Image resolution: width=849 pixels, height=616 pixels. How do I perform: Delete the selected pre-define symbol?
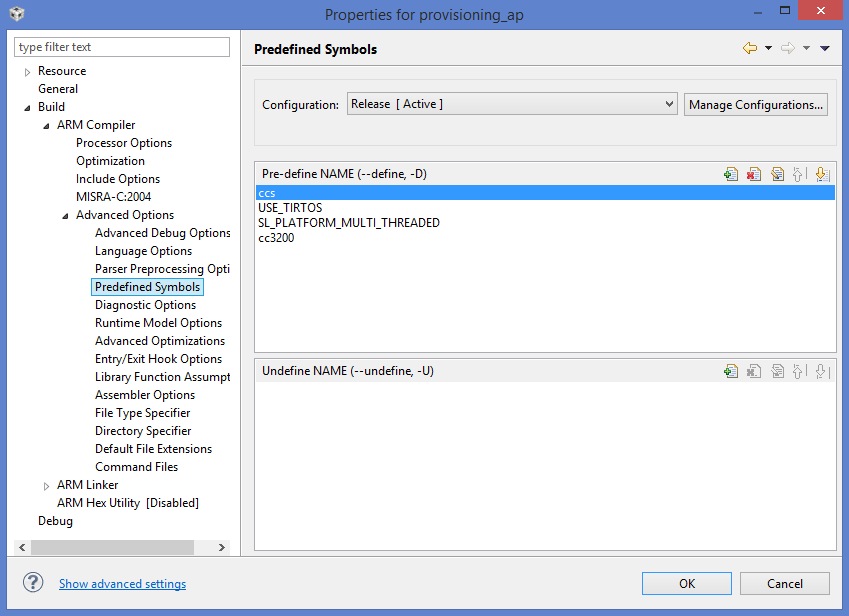point(754,174)
